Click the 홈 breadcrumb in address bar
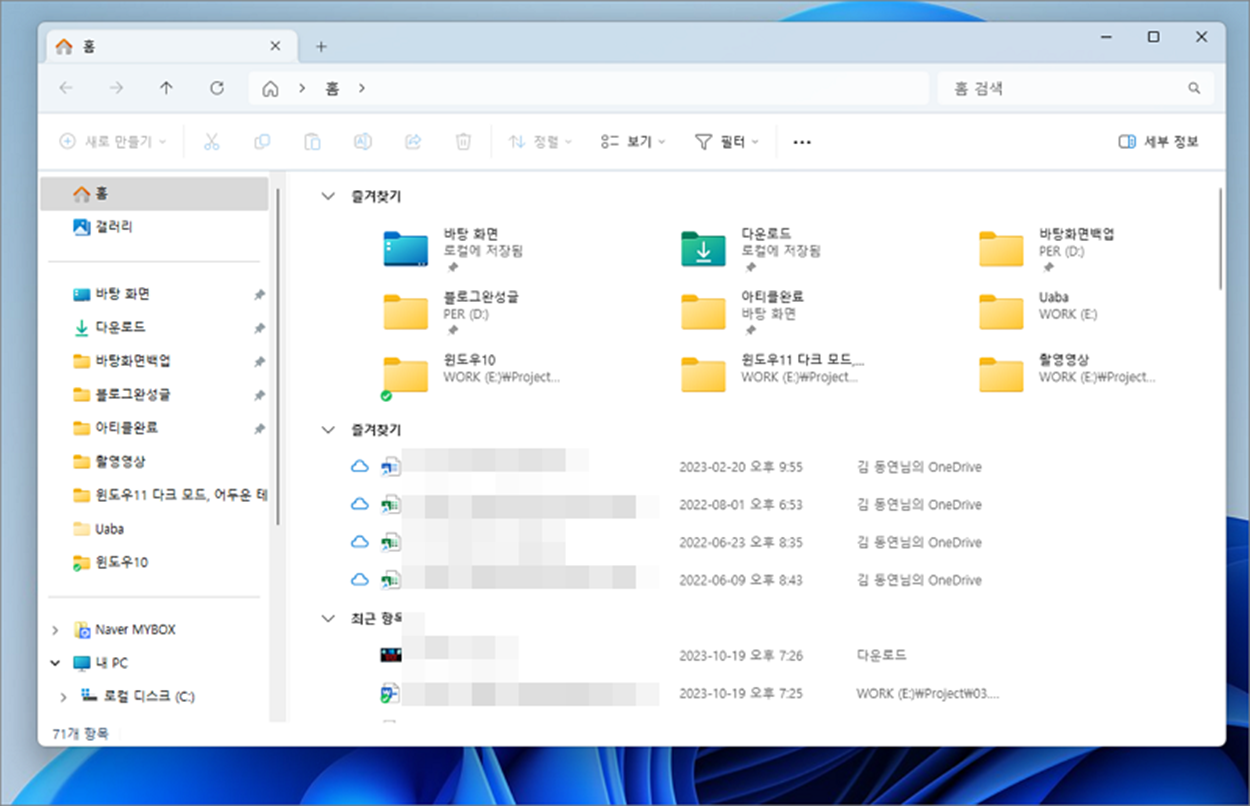Screen dimensions: 1250x806 pos(332,88)
